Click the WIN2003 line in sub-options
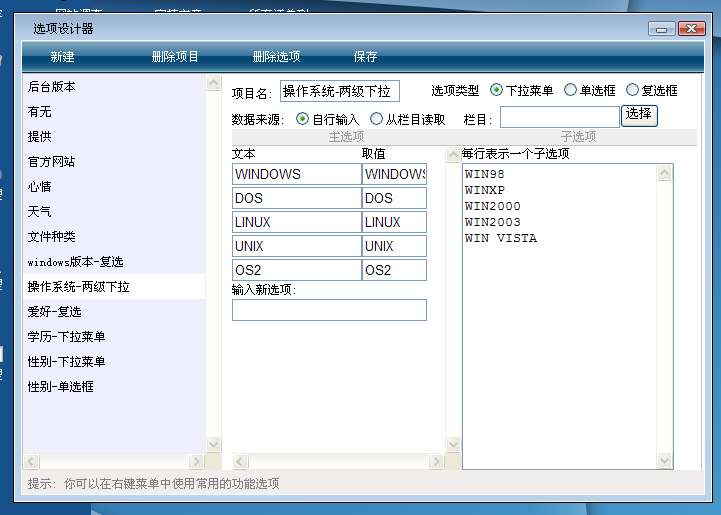 [492, 222]
